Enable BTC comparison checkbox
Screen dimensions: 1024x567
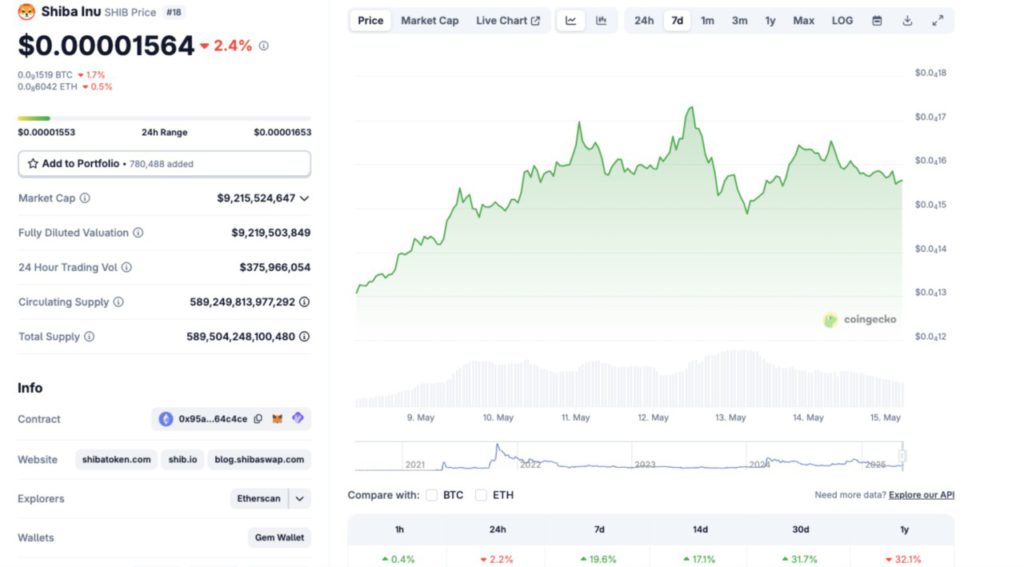click(432, 495)
